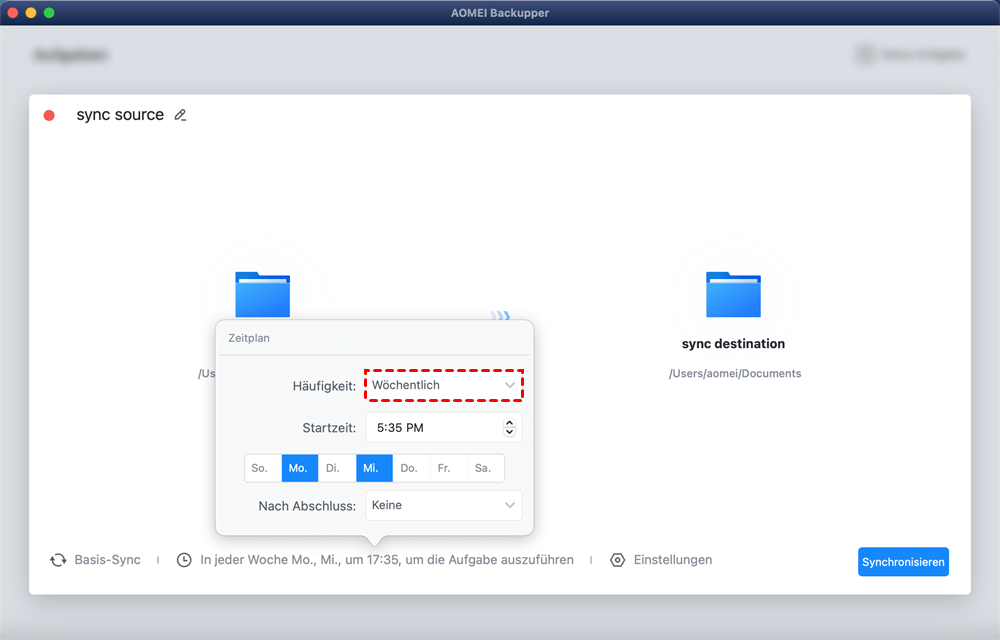Increase the Startzeit with the up arrow
This screenshot has width=1000, height=640.
[x=509, y=423]
